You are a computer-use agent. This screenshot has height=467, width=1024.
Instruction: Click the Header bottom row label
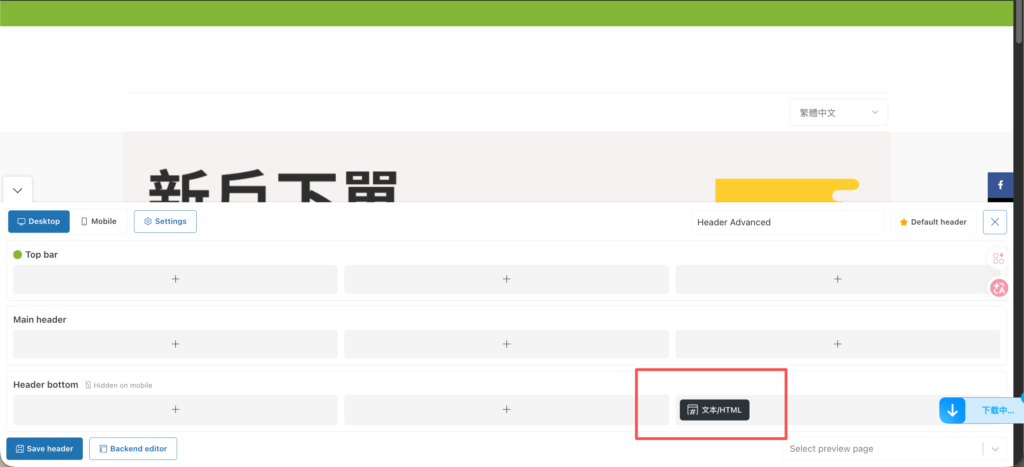46,385
